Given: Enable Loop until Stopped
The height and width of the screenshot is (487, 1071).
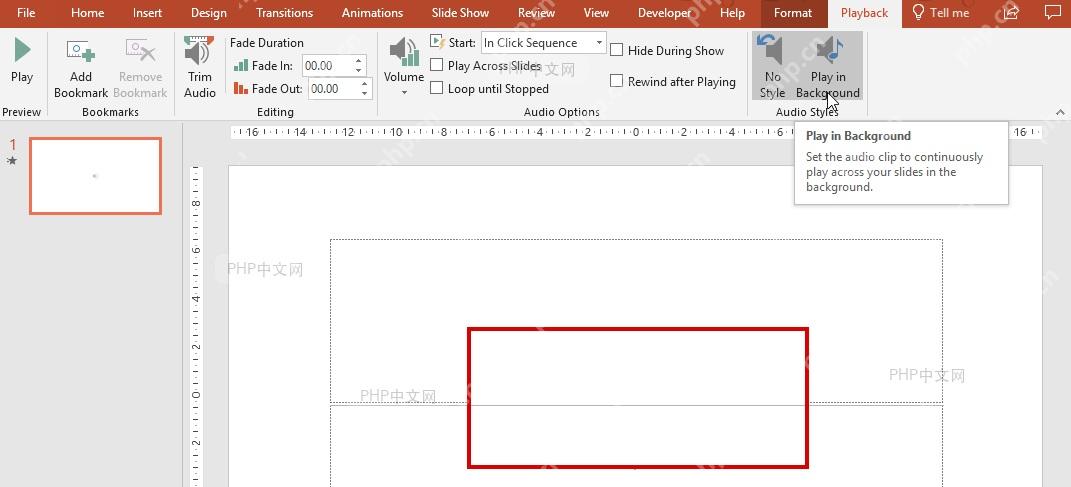Looking at the screenshot, I should click(x=436, y=89).
